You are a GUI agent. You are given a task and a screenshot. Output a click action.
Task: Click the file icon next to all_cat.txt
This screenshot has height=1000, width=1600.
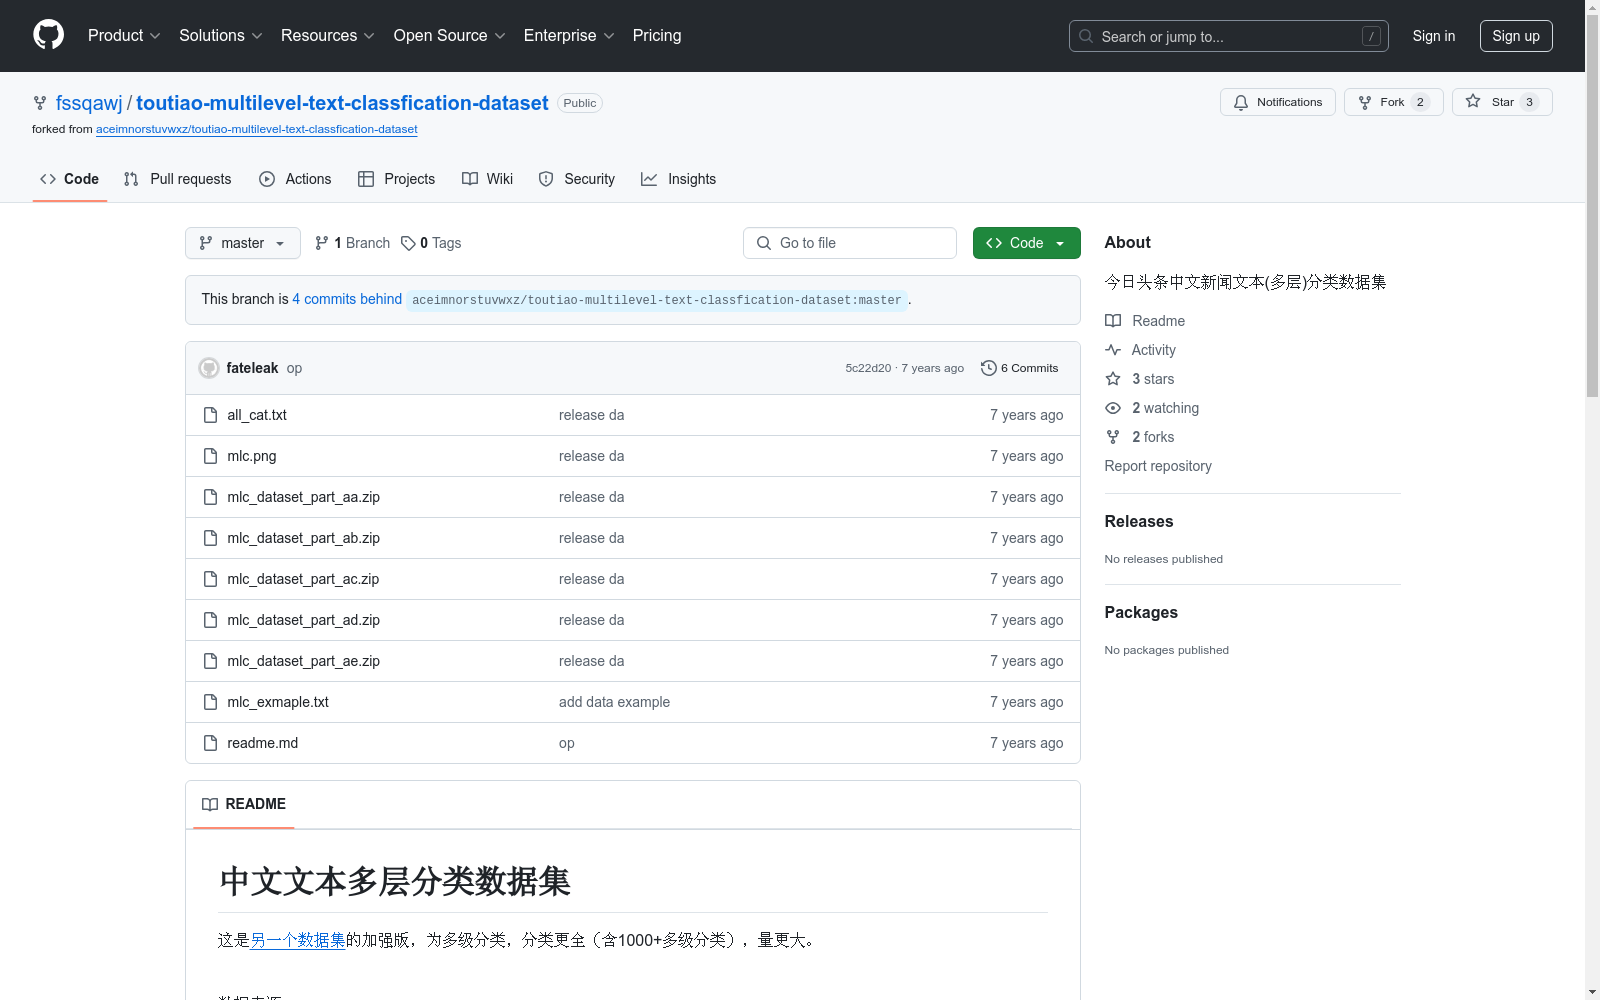tap(210, 415)
